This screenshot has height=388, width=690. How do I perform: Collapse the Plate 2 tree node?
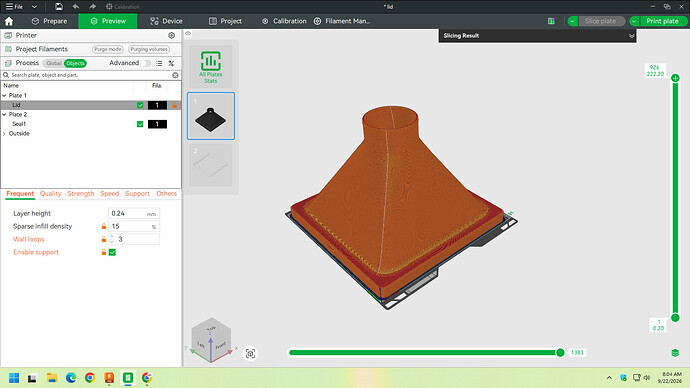point(4,114)
